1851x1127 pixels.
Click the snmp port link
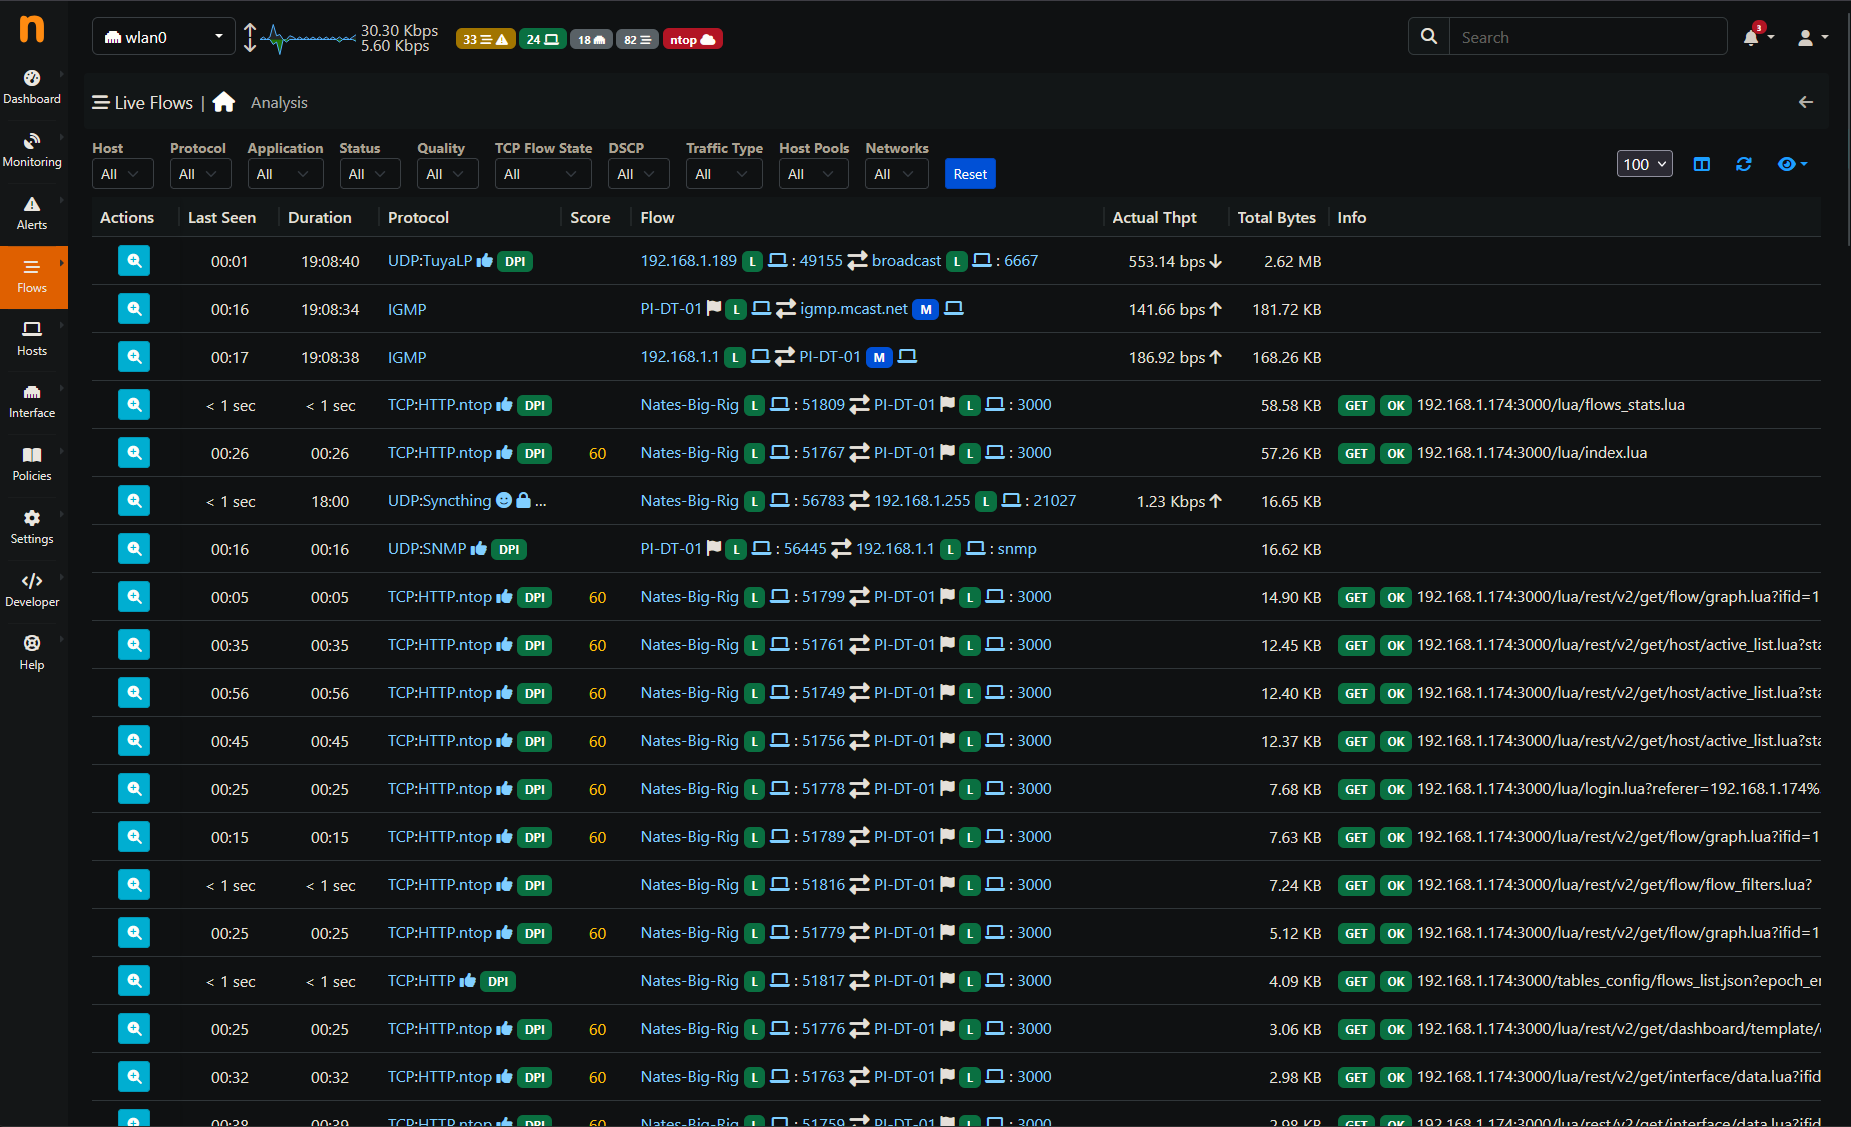point(1017,549)
